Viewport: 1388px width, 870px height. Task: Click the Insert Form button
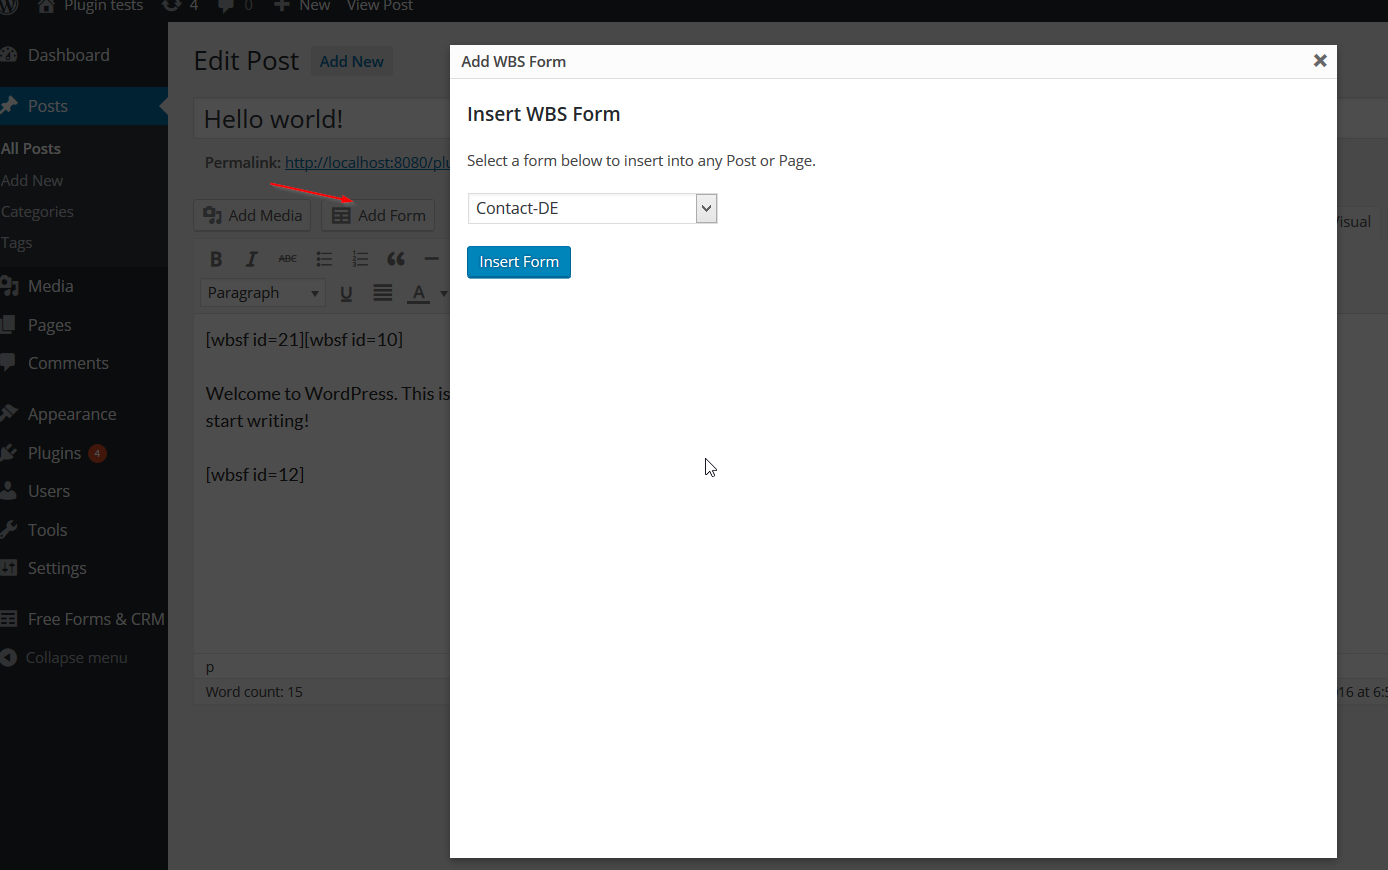(519, 262)
